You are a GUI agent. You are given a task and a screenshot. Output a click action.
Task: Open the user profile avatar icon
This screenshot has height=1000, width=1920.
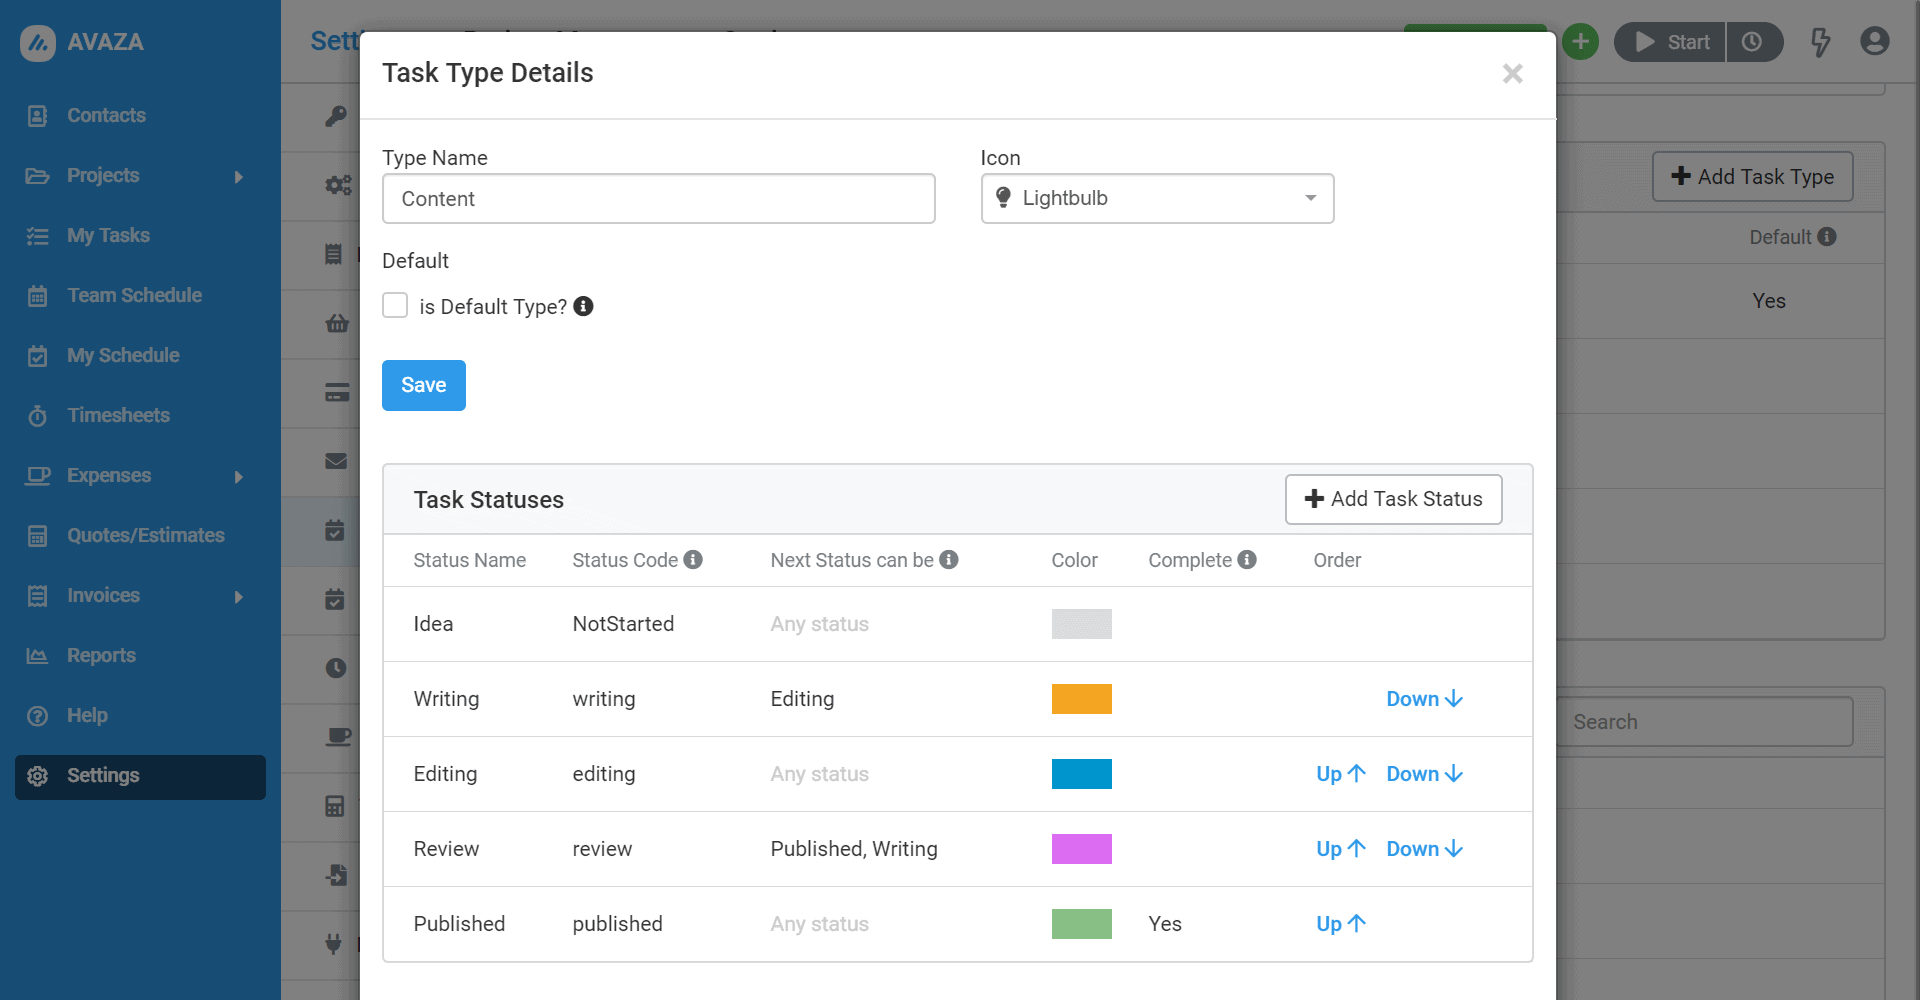click(x=1875, y=41)
